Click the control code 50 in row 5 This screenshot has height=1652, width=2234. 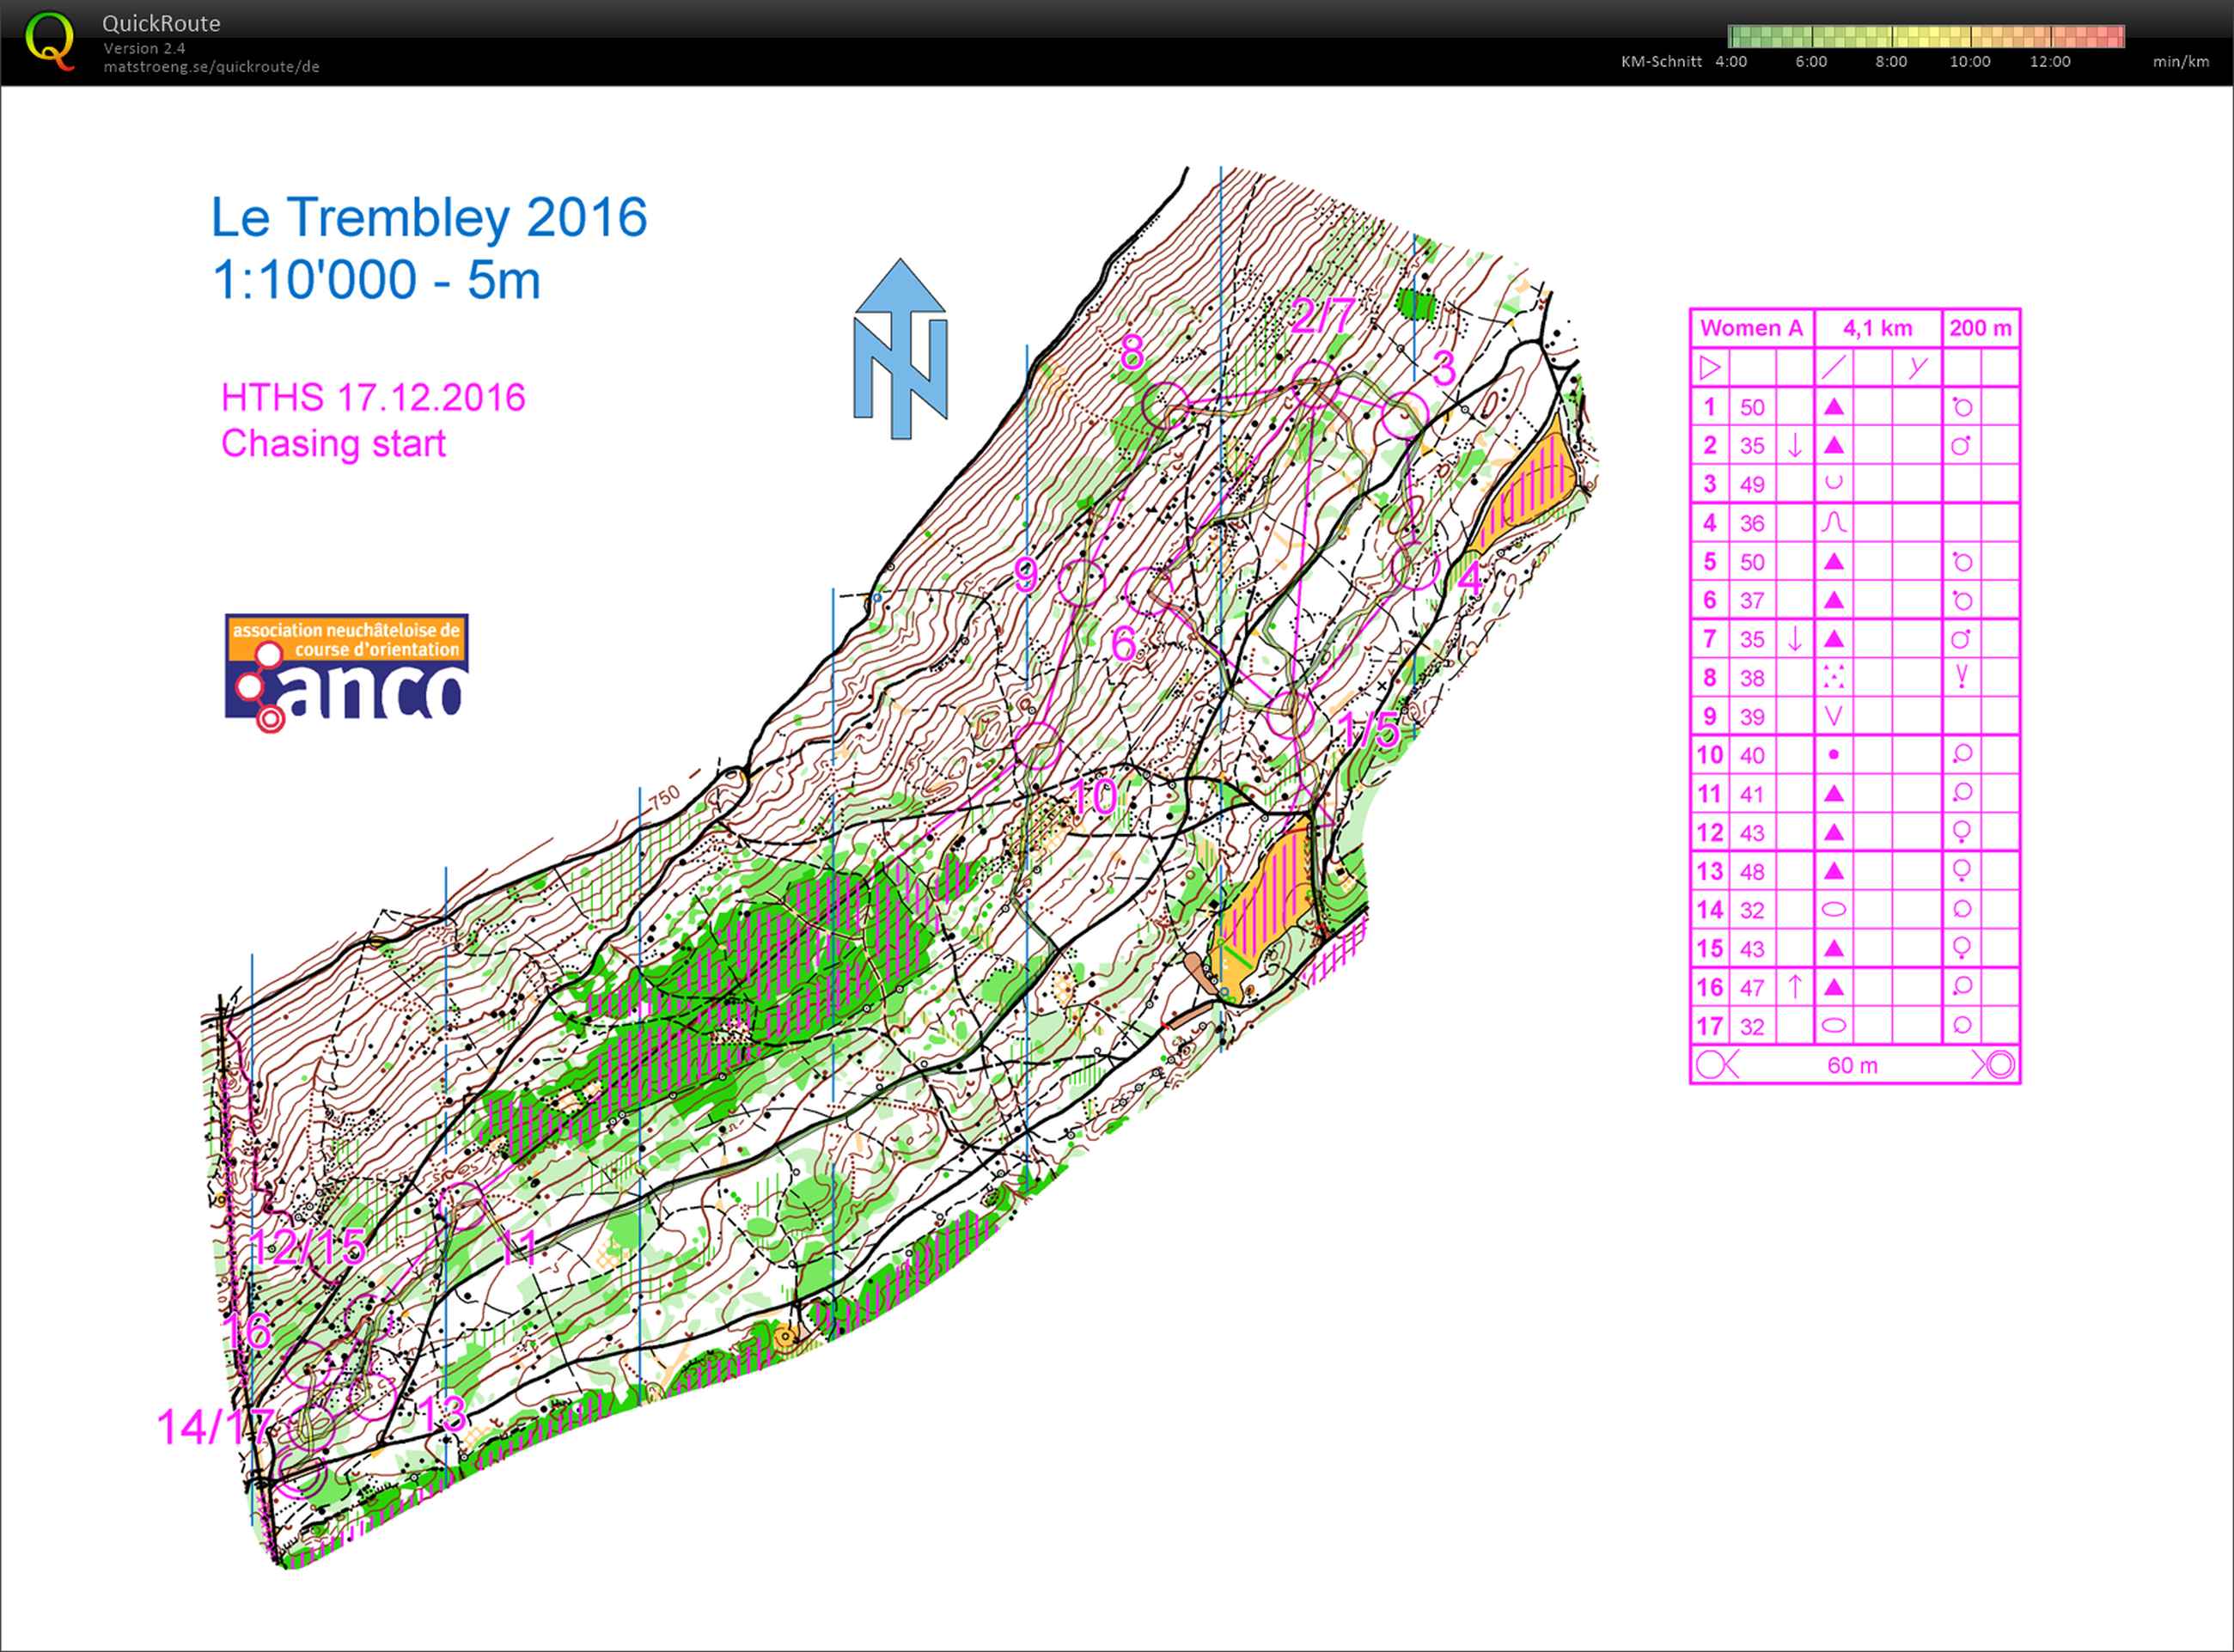point(1751,561)
